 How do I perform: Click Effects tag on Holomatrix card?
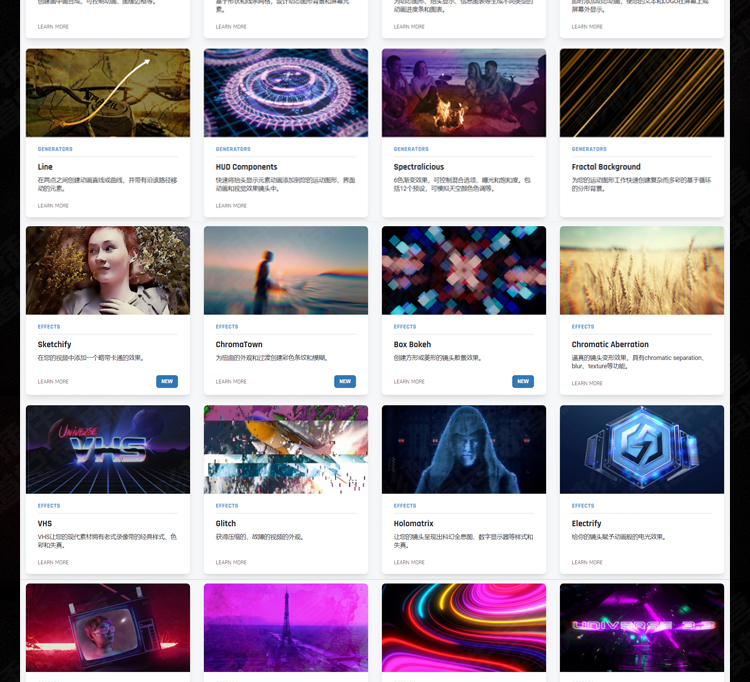coord(405,506)
